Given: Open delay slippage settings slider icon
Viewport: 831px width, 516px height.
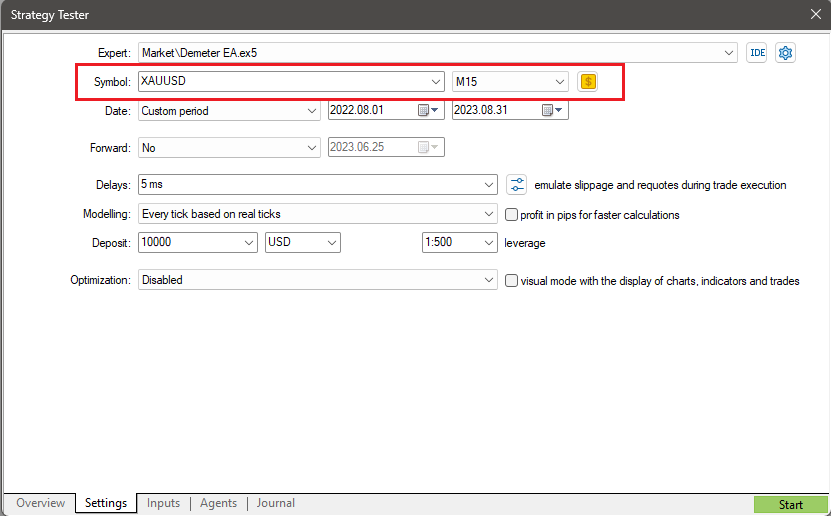Looking at the screenshot, I should click(x=516, y=185).
